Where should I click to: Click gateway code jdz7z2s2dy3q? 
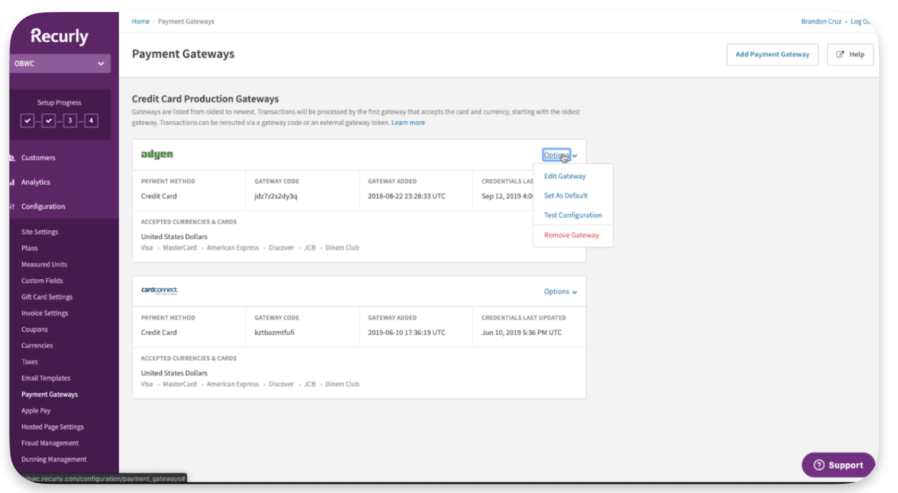(x=275, y=196)
